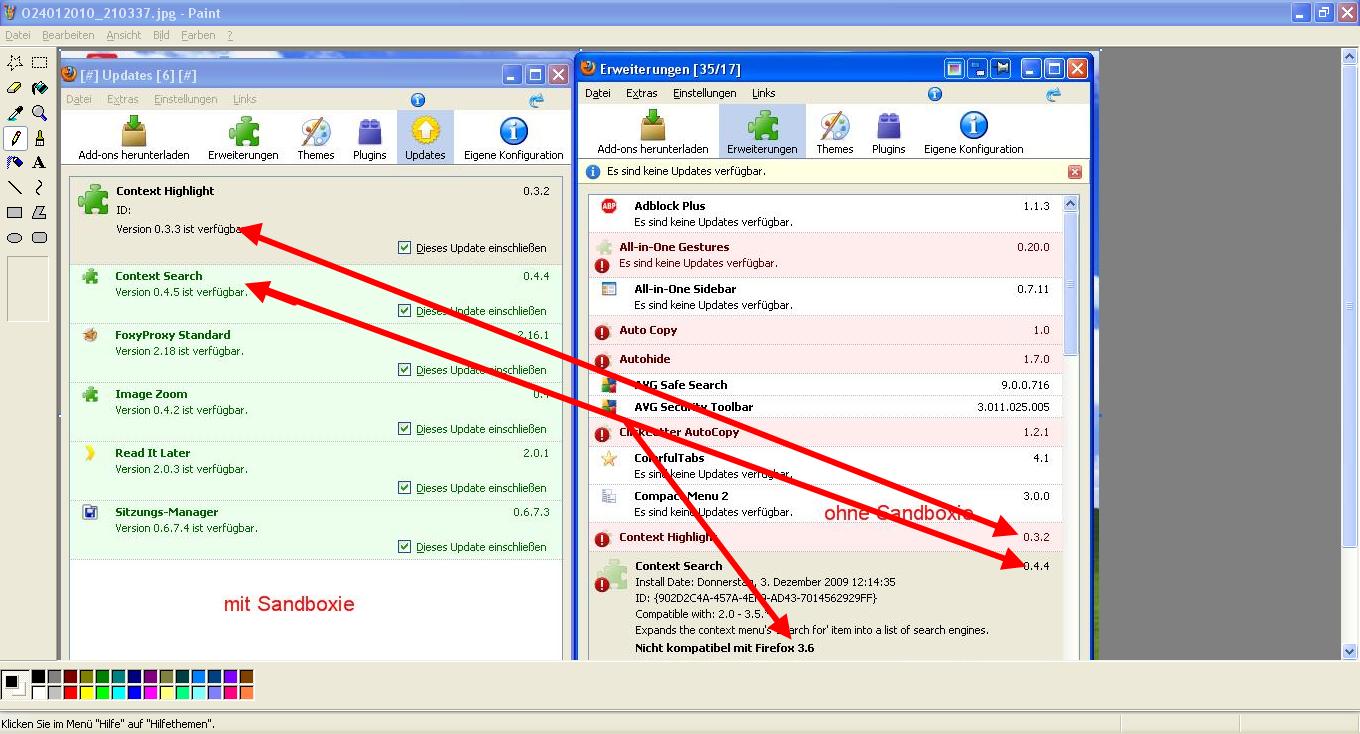Select the Pencil tool in Paint toolbox
Screen dimensions: 1360x734
(x=15, y=138)
